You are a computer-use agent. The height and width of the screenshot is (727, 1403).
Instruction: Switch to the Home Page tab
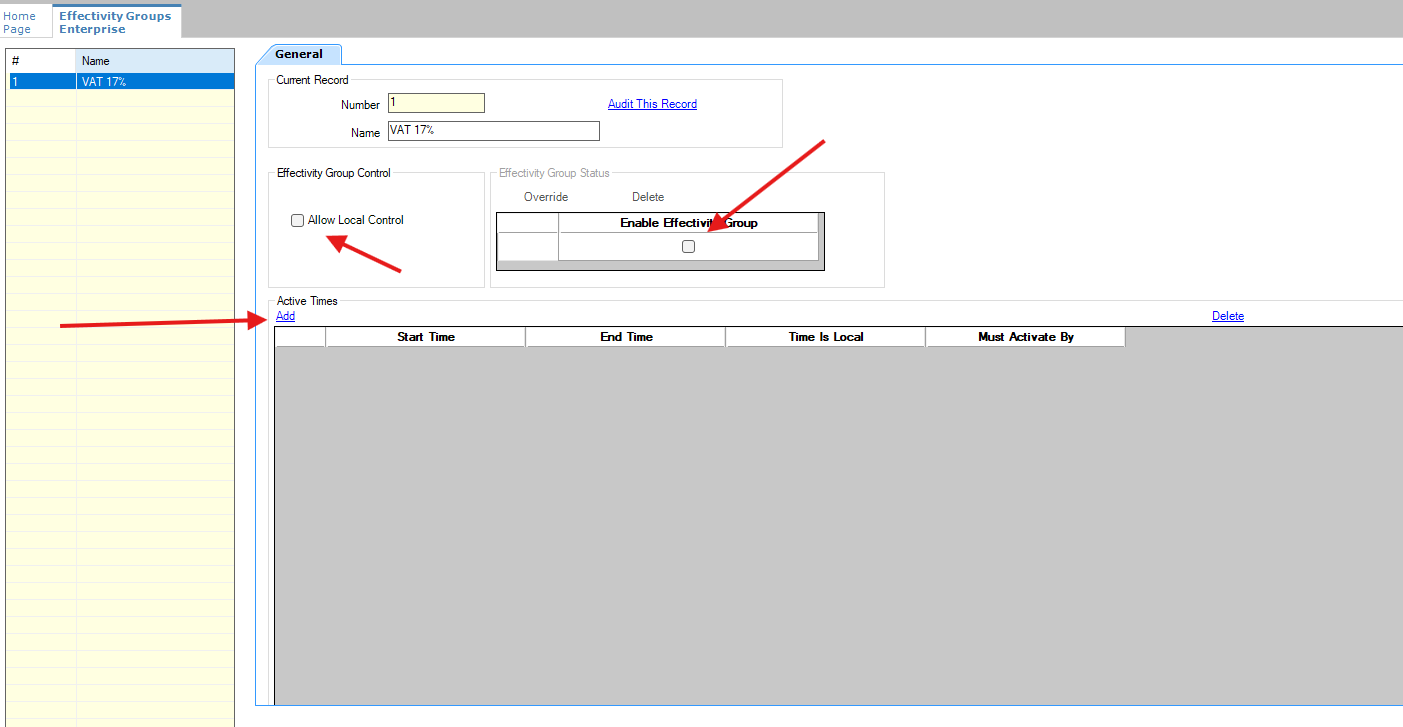click(19, 22)
